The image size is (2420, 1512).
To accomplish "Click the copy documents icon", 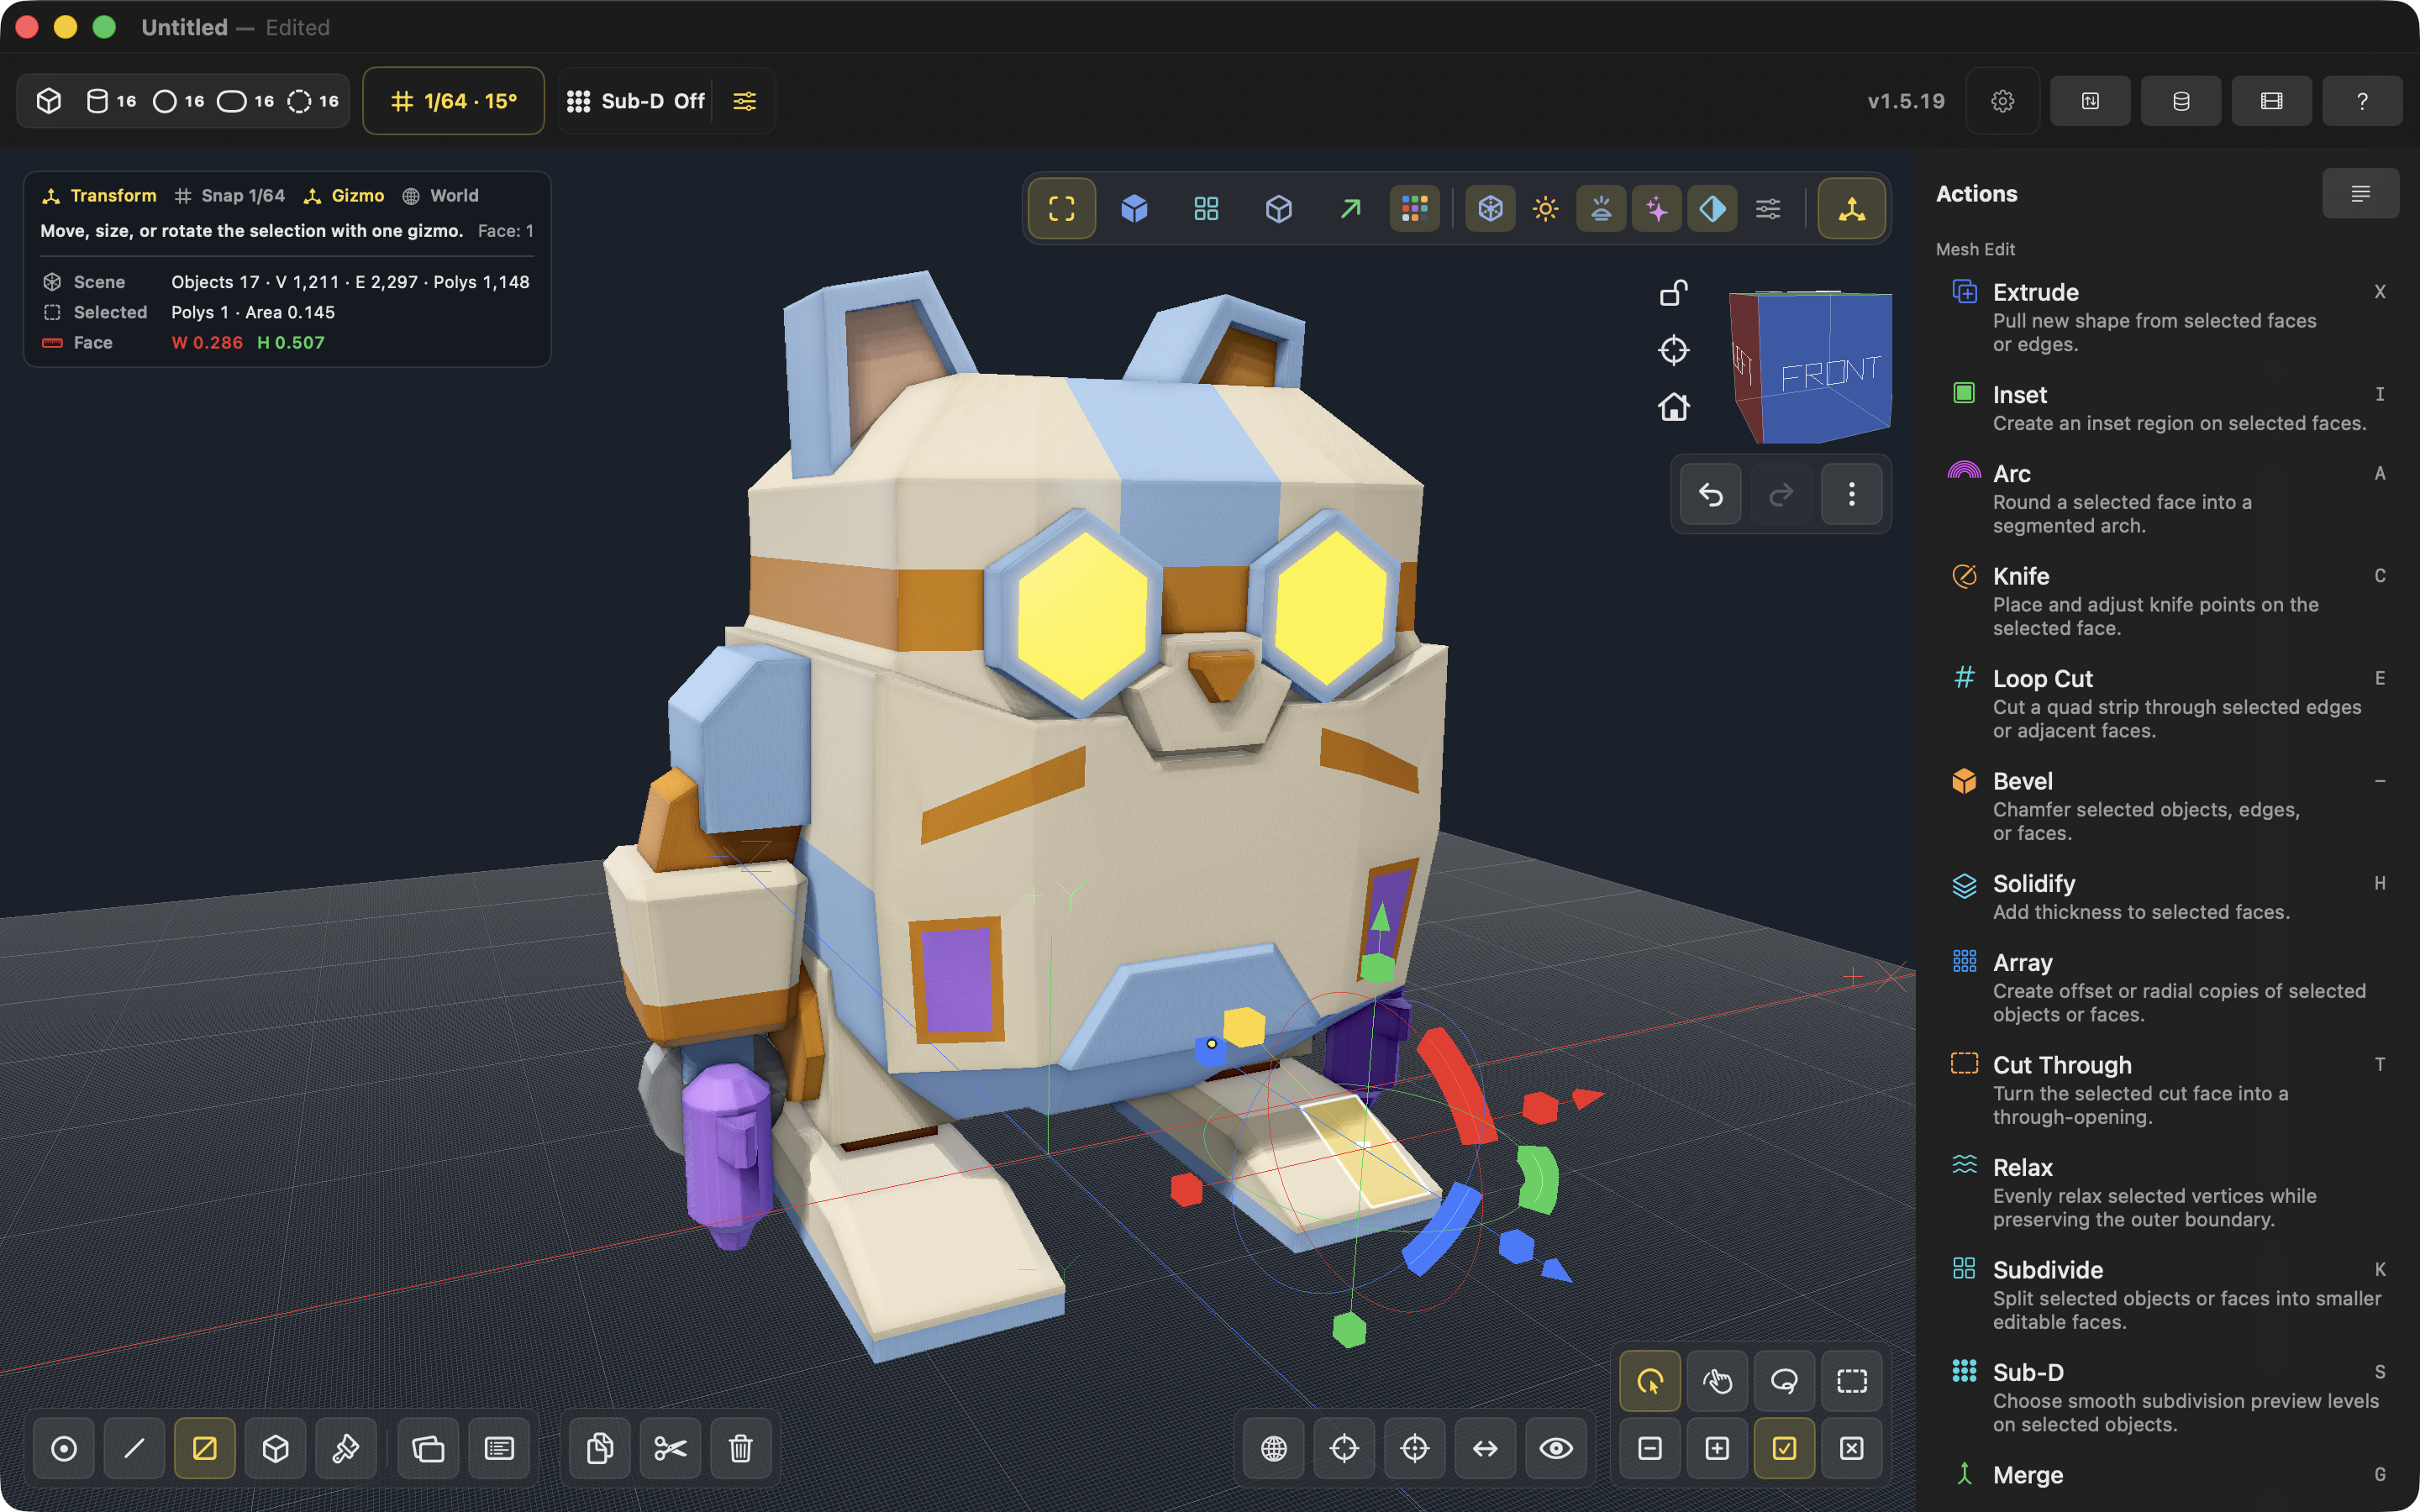I will [x=600, y=1448].
